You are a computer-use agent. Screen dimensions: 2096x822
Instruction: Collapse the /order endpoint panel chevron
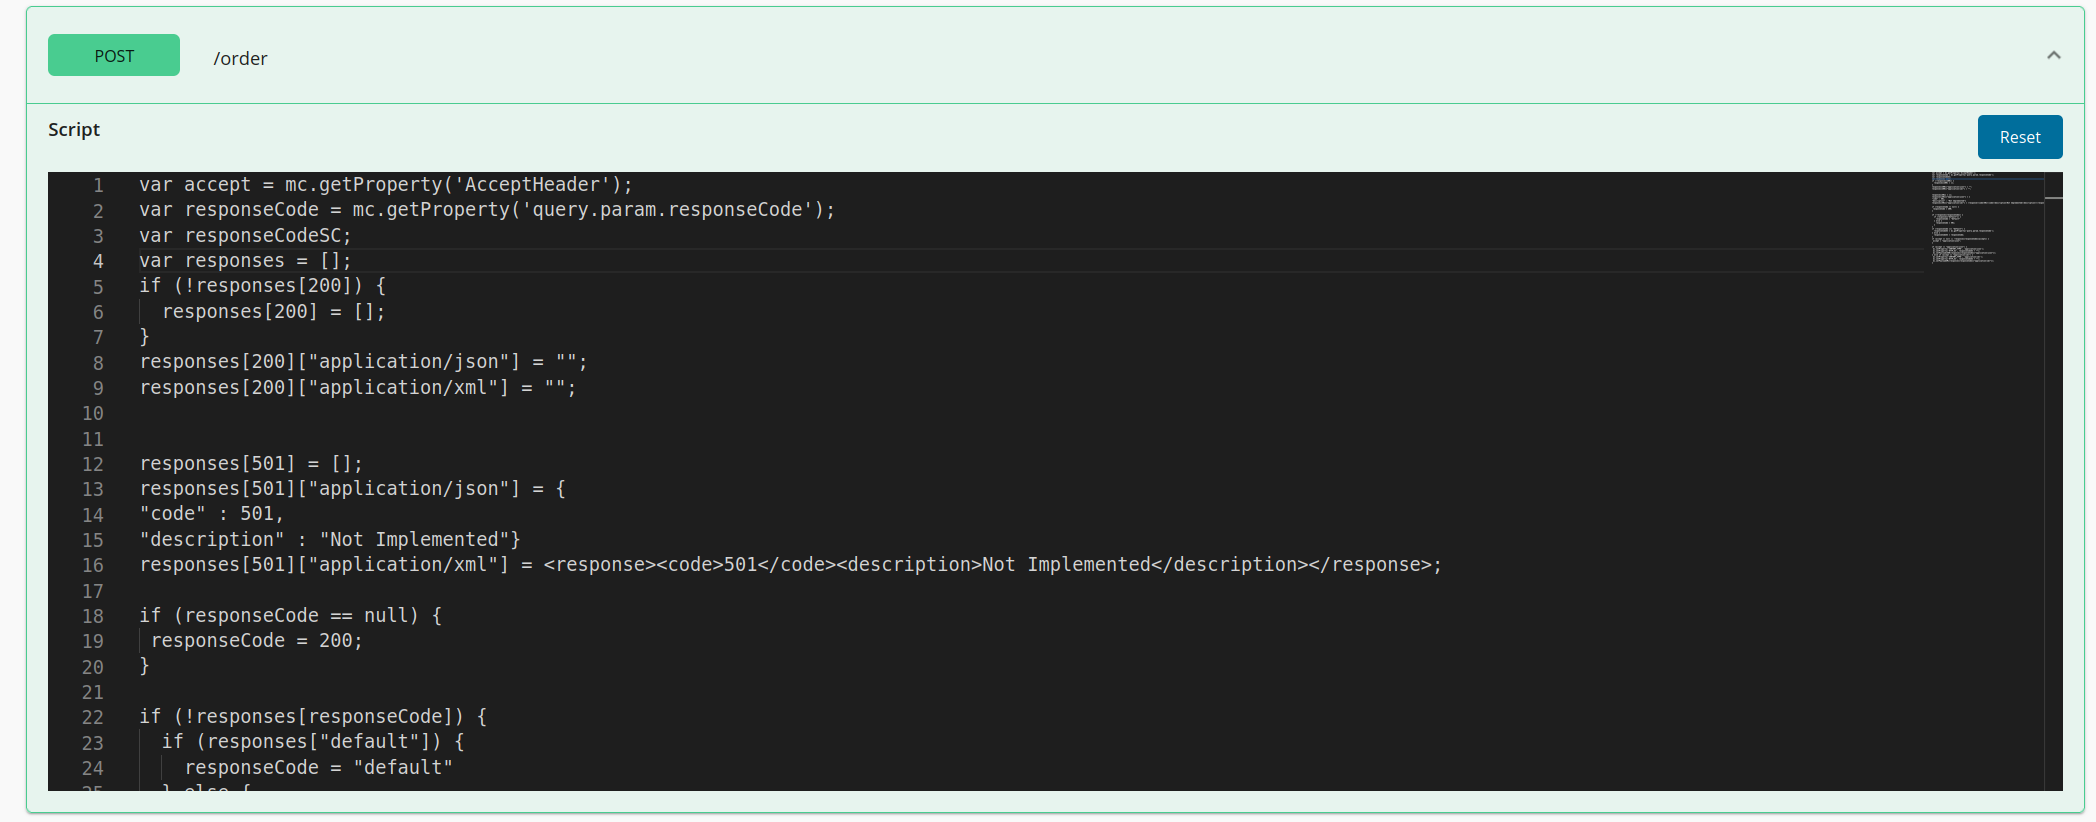point(2054,55)
